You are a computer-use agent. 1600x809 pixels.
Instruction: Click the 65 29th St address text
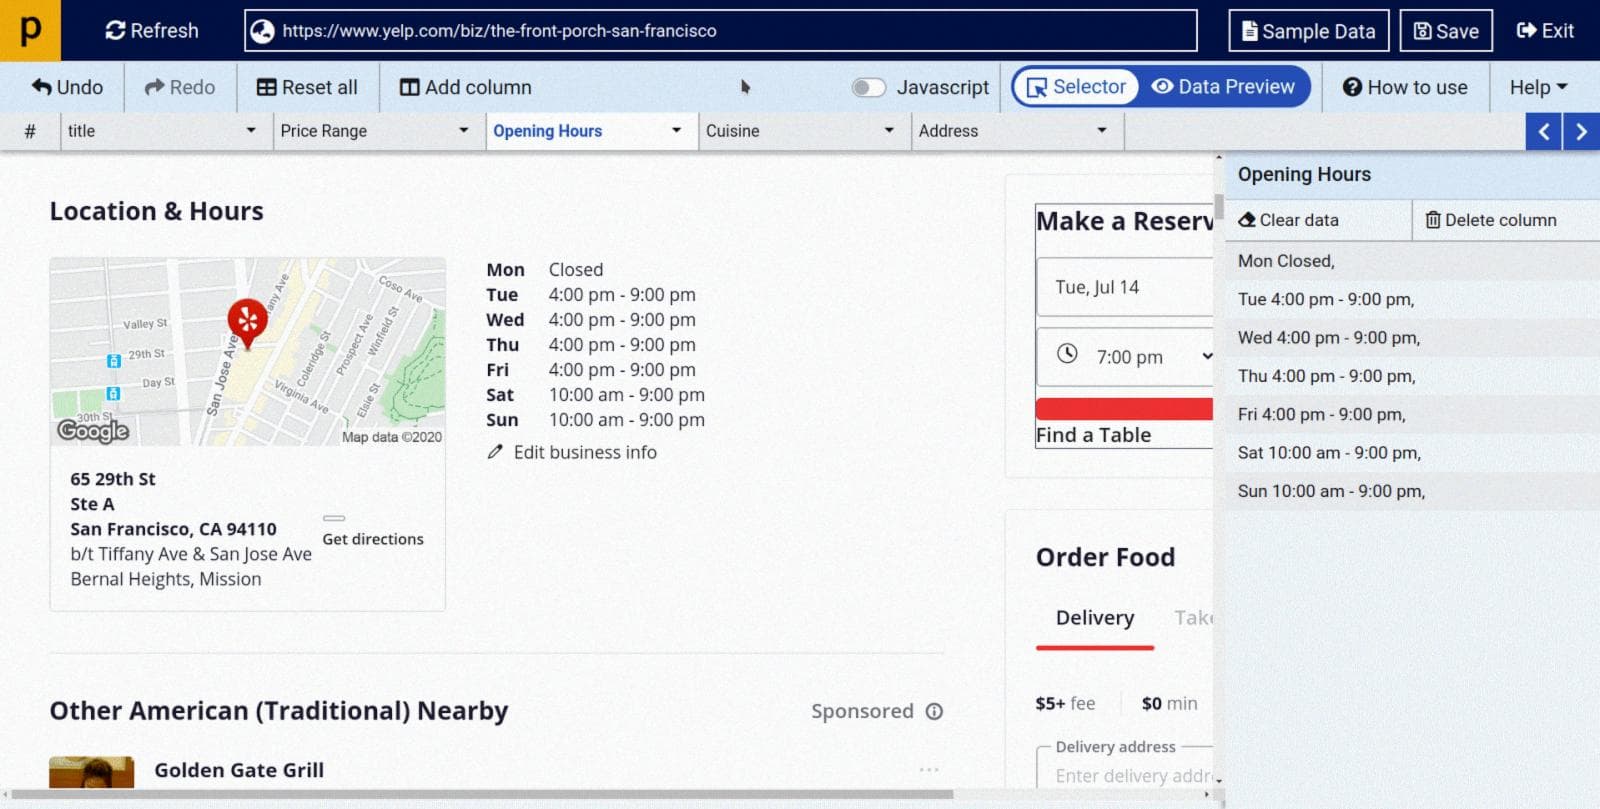[x=113, y=479]
